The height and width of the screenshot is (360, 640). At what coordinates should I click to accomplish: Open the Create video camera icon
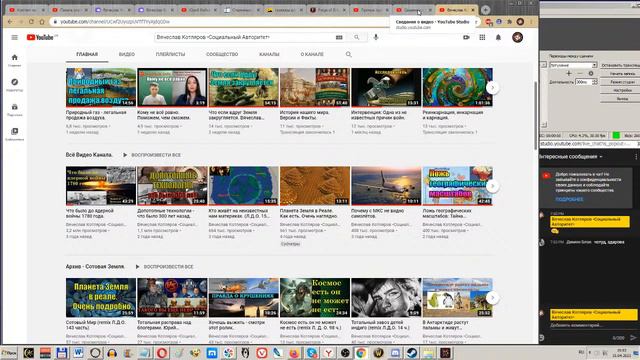pyautogui.click(x=466, y=38)
